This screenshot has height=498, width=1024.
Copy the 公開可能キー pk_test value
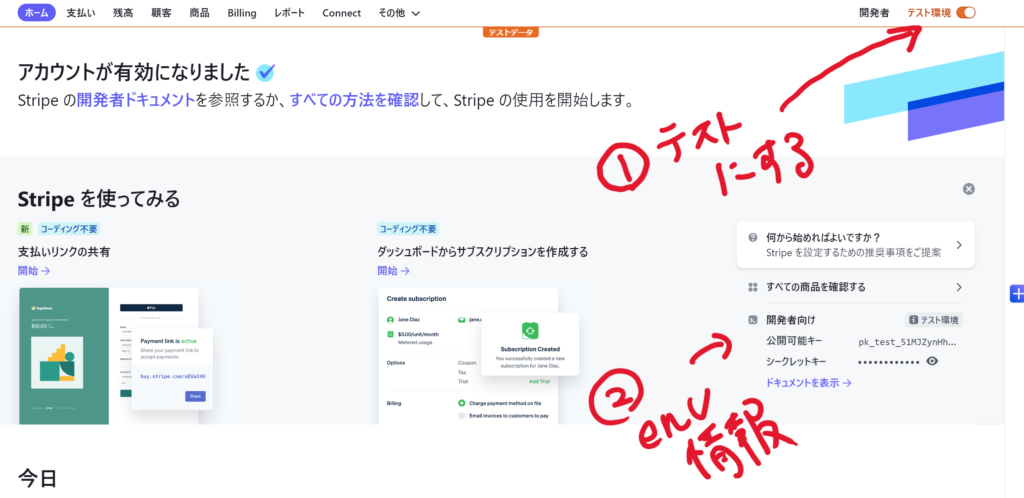[907, 341]
